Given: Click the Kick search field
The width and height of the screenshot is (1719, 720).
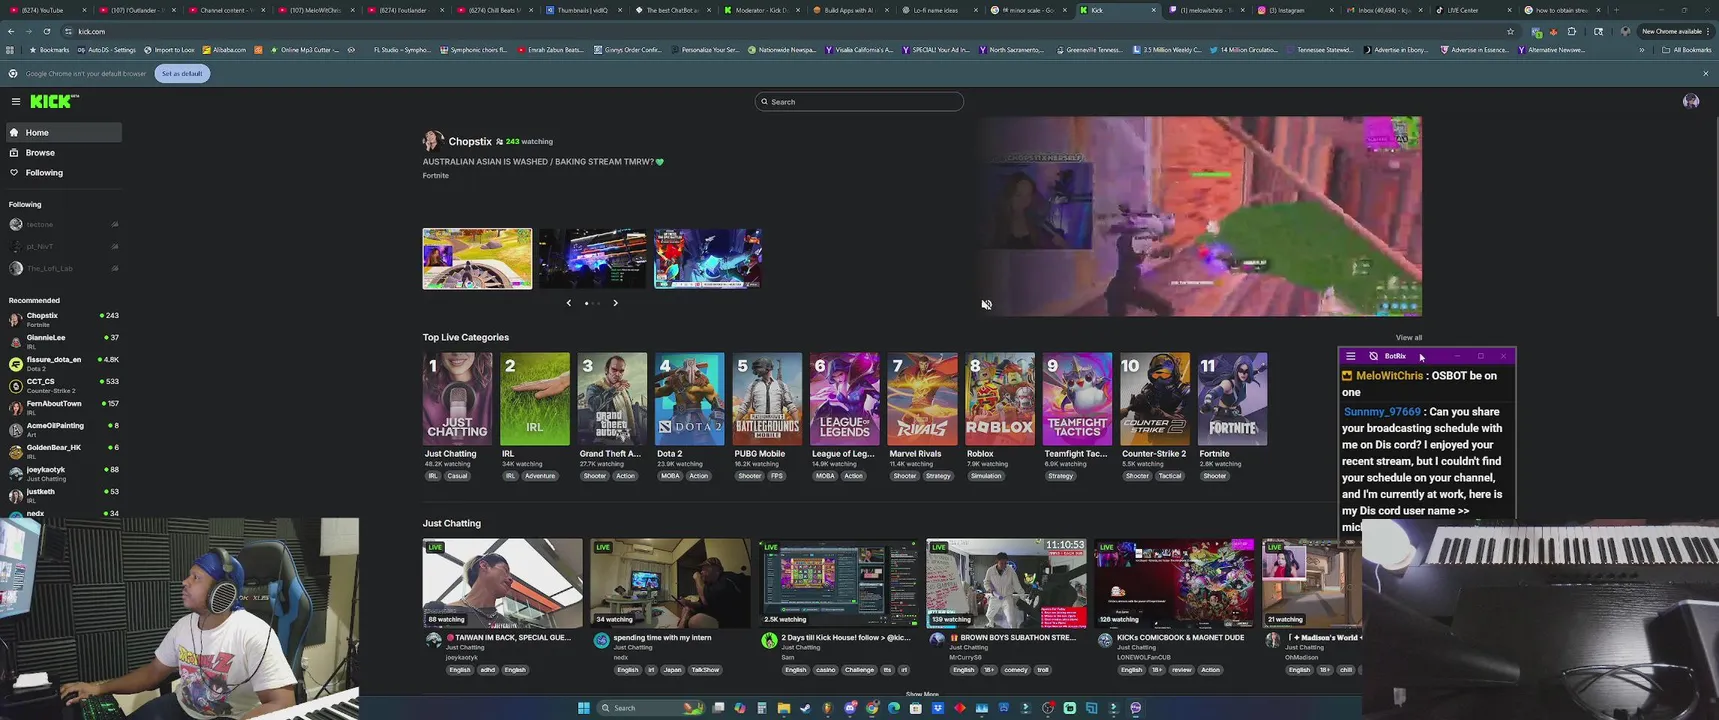Looking at the screenshot, I should (859, 101).
